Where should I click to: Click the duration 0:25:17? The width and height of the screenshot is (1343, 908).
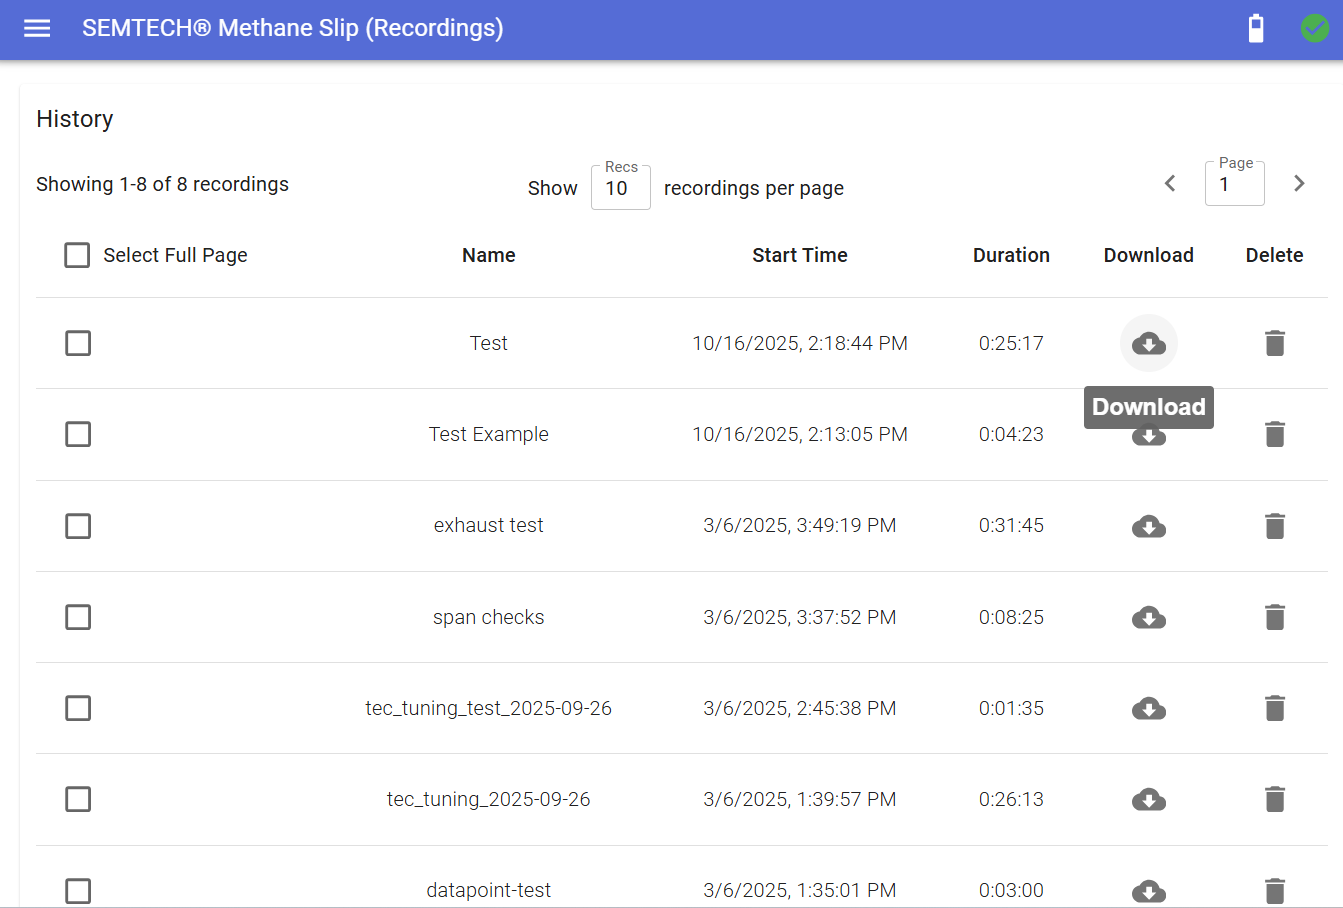click(x=1011, y=343)
